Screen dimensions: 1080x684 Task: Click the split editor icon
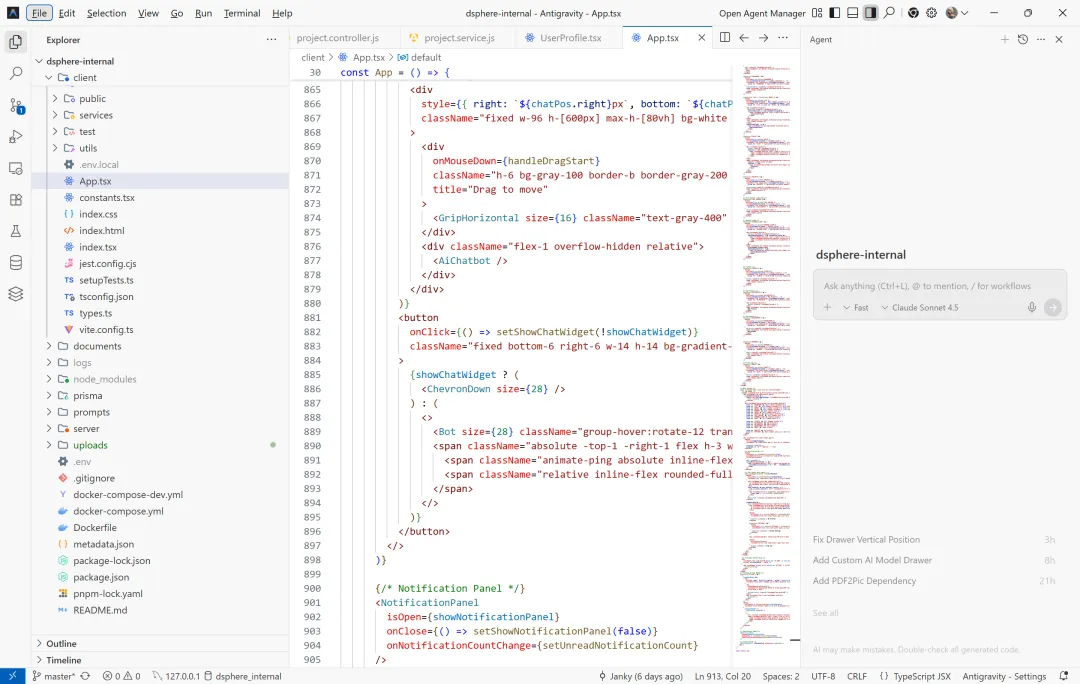(x=725, y=38)
